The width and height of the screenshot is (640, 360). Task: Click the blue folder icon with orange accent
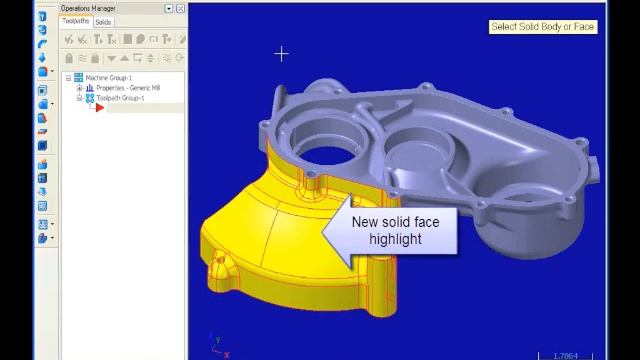(x=42, y=164)
